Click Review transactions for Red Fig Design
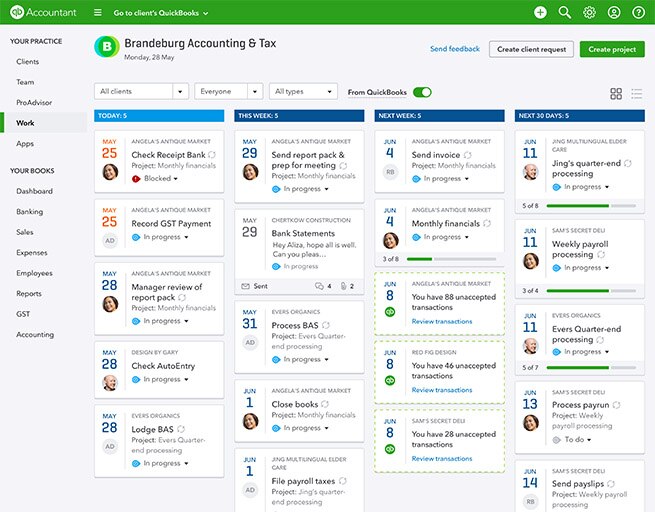Screen dimensions: 655x512 pos(442,390)
